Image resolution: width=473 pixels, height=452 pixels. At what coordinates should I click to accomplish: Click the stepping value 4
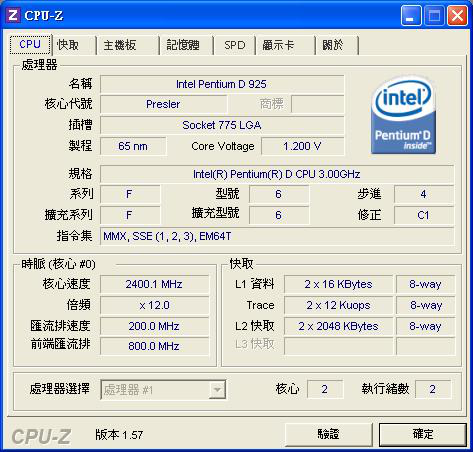pyautogui.click(x=424, y=194)
